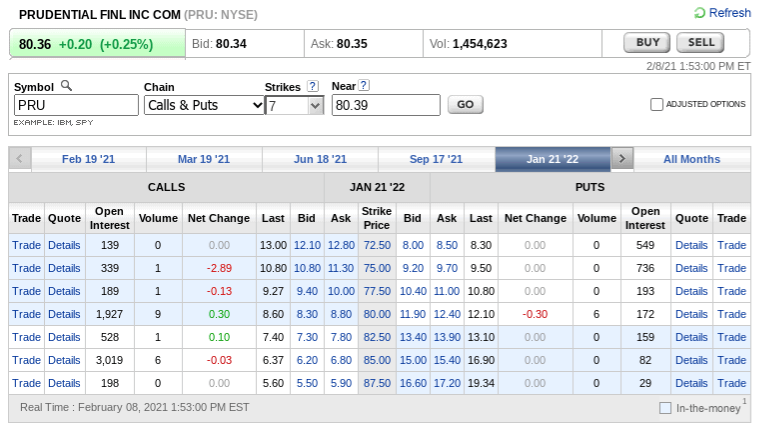Click the 80.00 strike price link

click(377, 314)
